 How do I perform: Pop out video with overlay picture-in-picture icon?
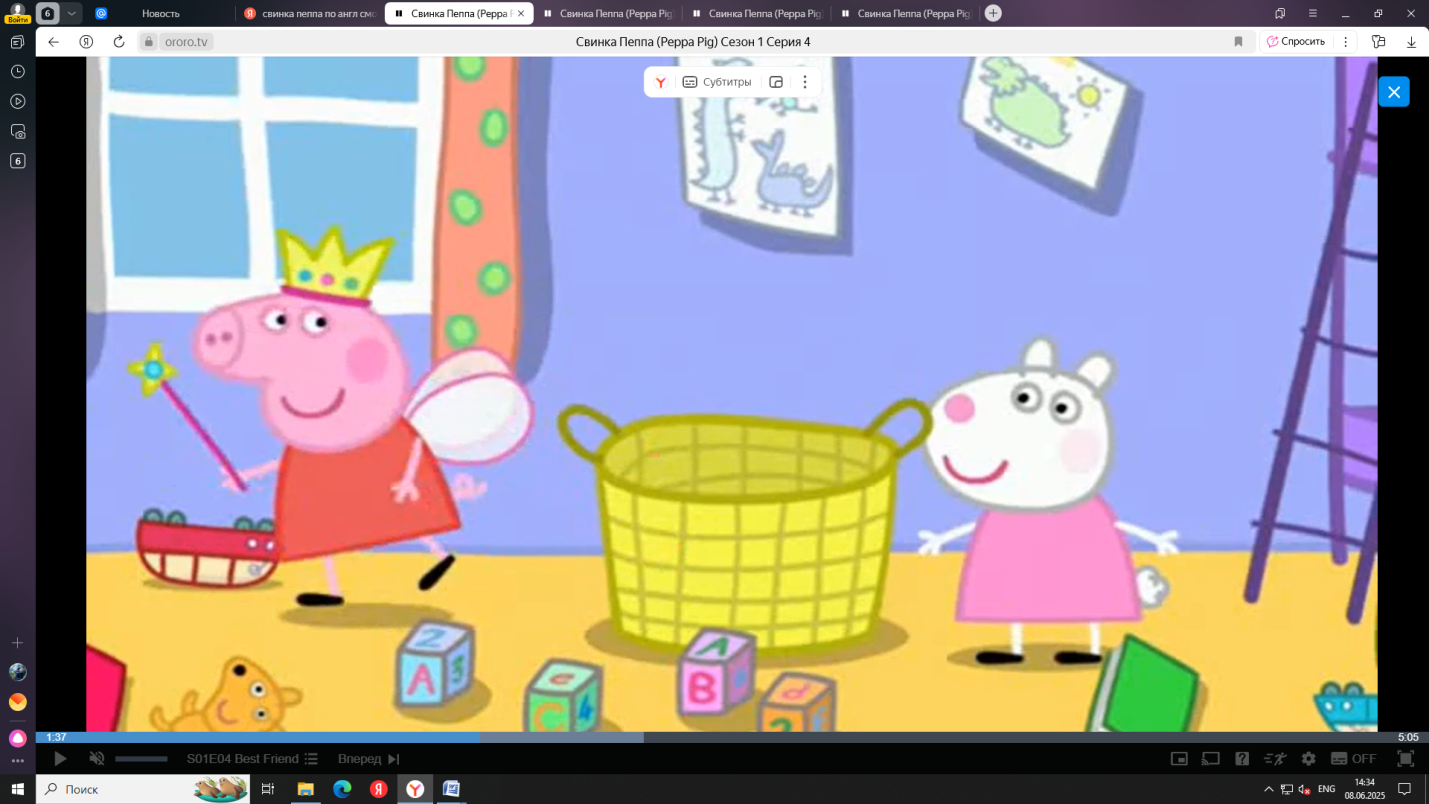click(x=776, y=82)
